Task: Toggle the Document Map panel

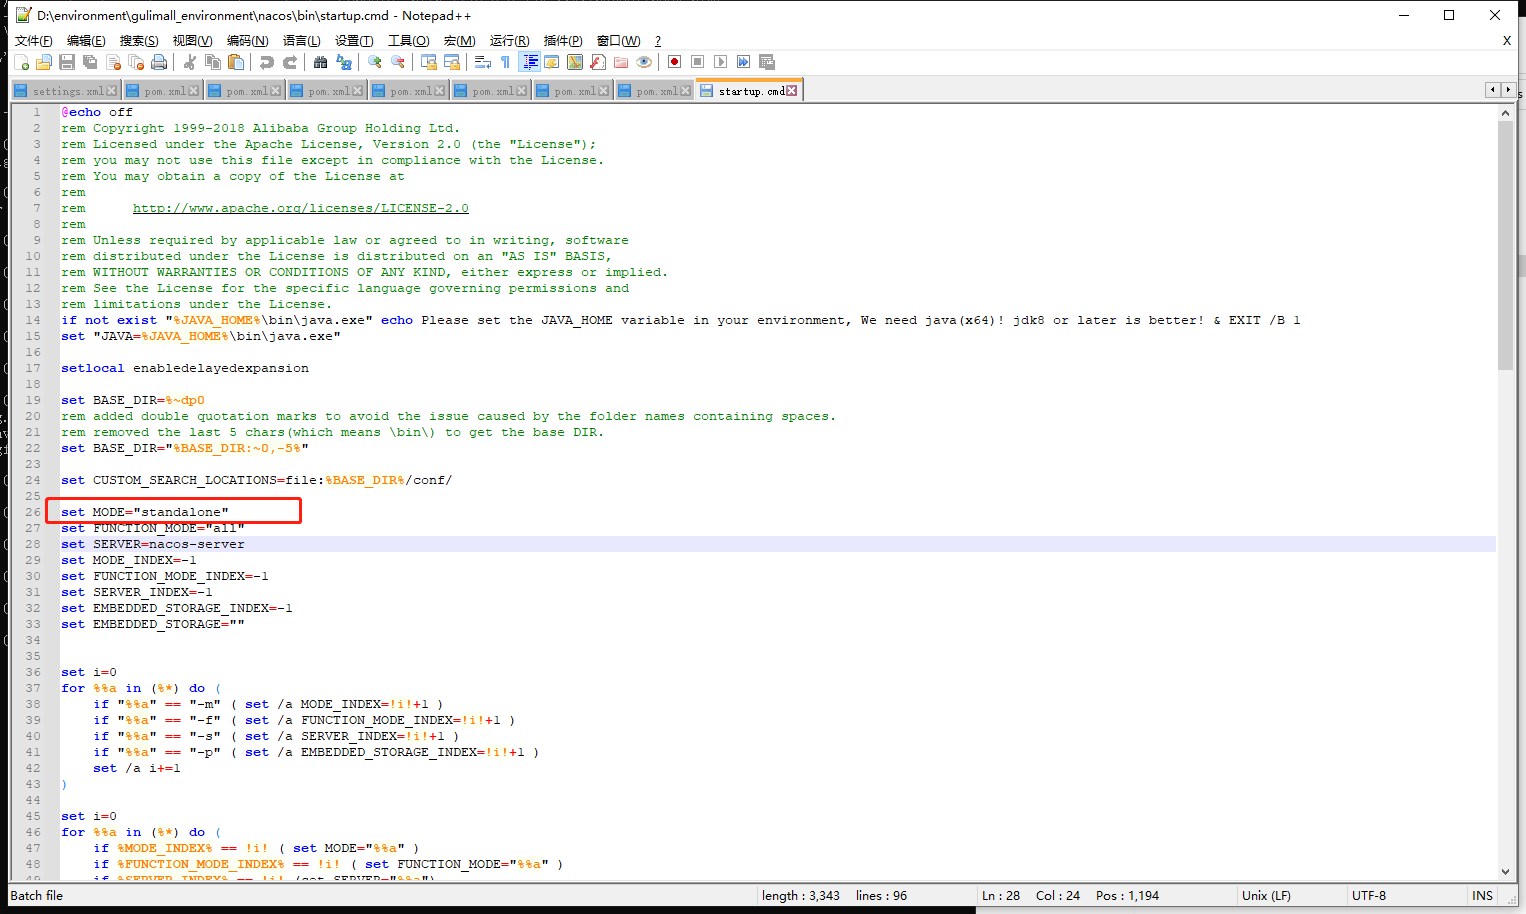Action: [574, 62]
